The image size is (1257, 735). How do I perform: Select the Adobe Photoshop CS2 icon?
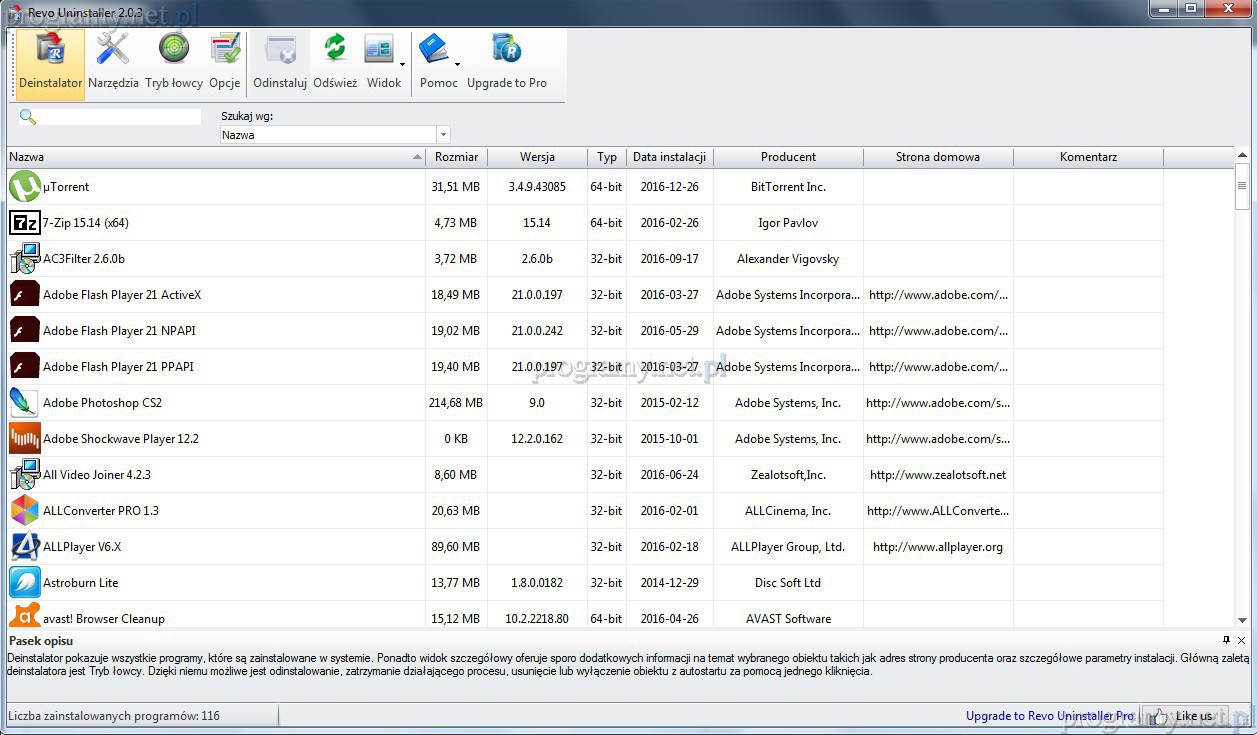[25, 403]
